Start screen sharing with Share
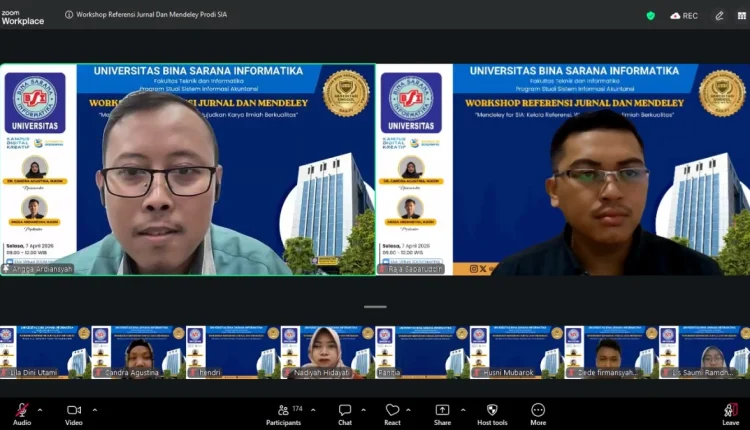This screenshot has width=750, height=430. point(442,414)
